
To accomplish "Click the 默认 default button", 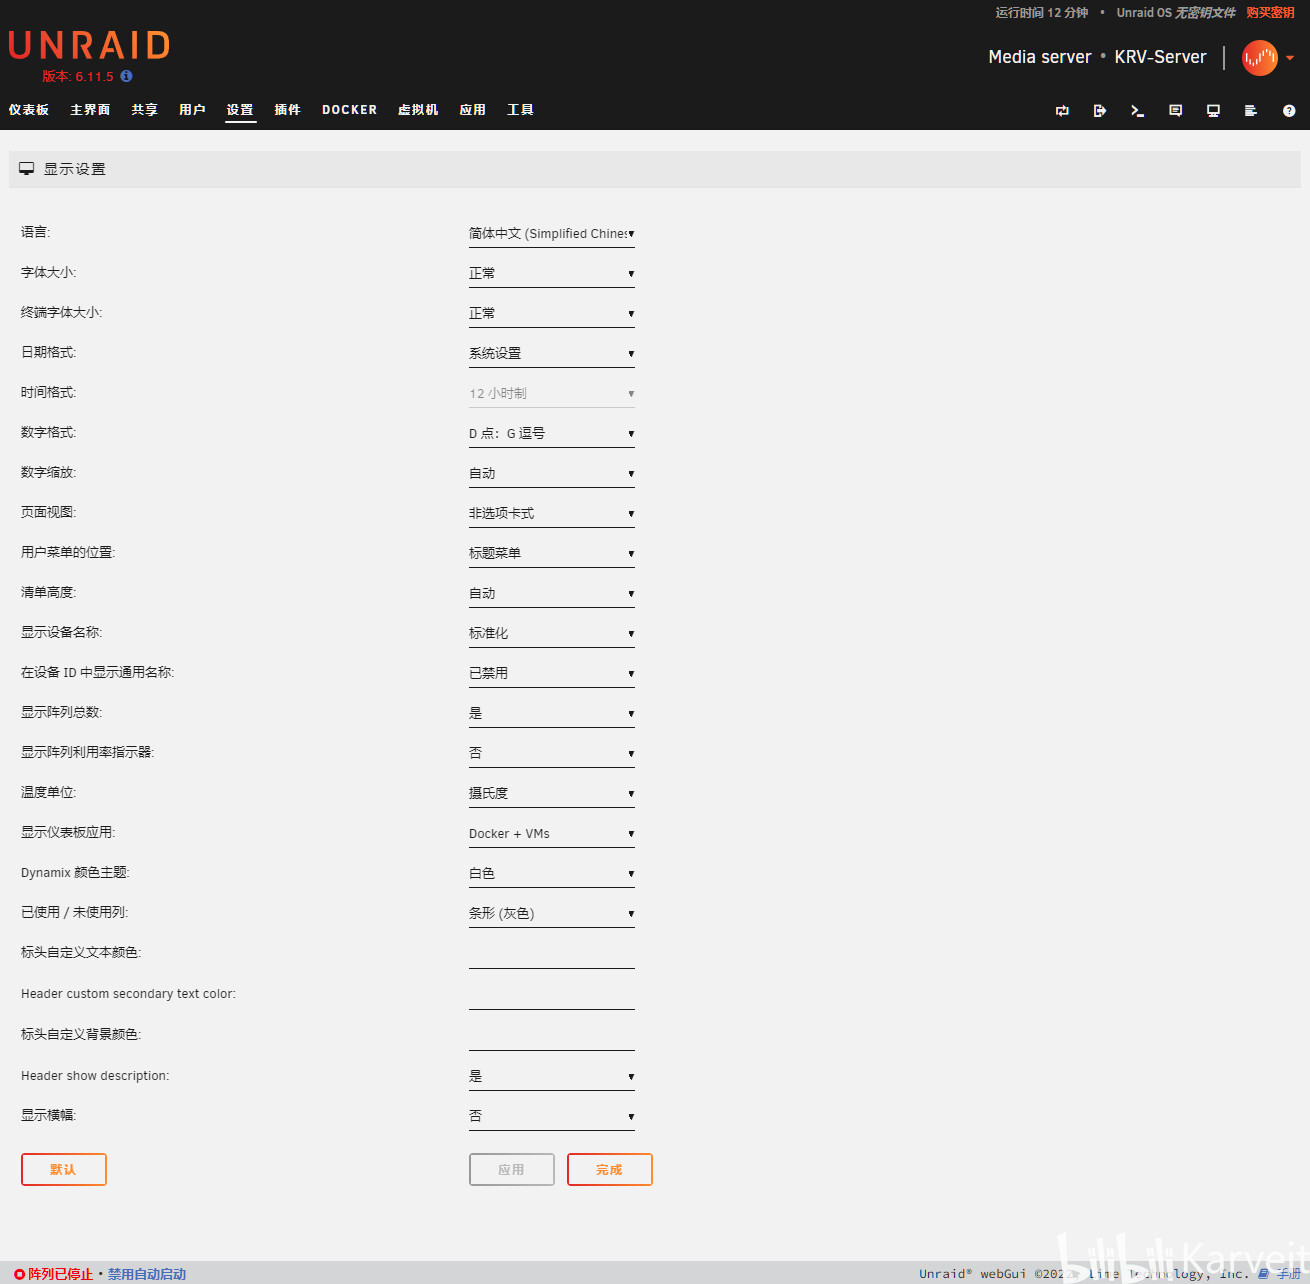I will 64,1170.
